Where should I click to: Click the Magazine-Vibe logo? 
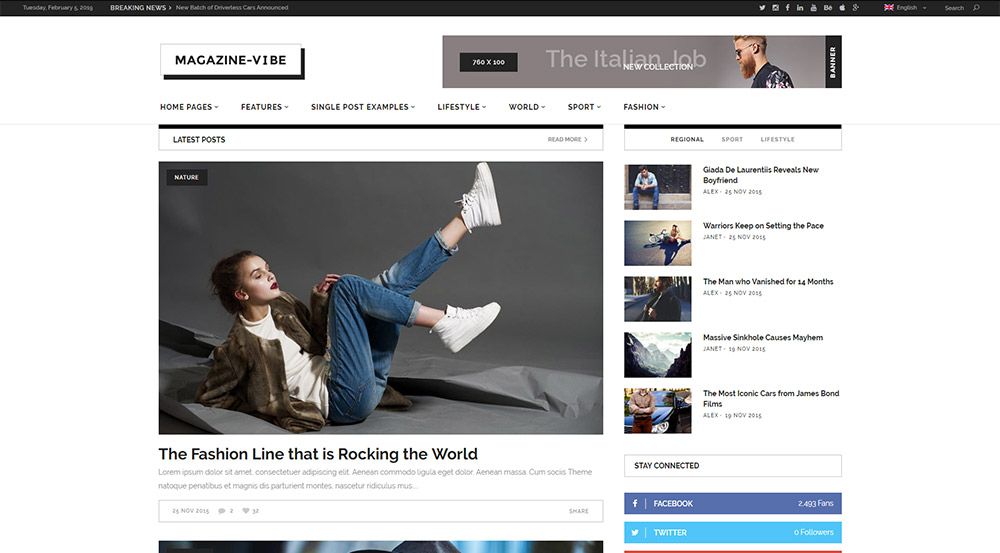[x=230, y=60]
